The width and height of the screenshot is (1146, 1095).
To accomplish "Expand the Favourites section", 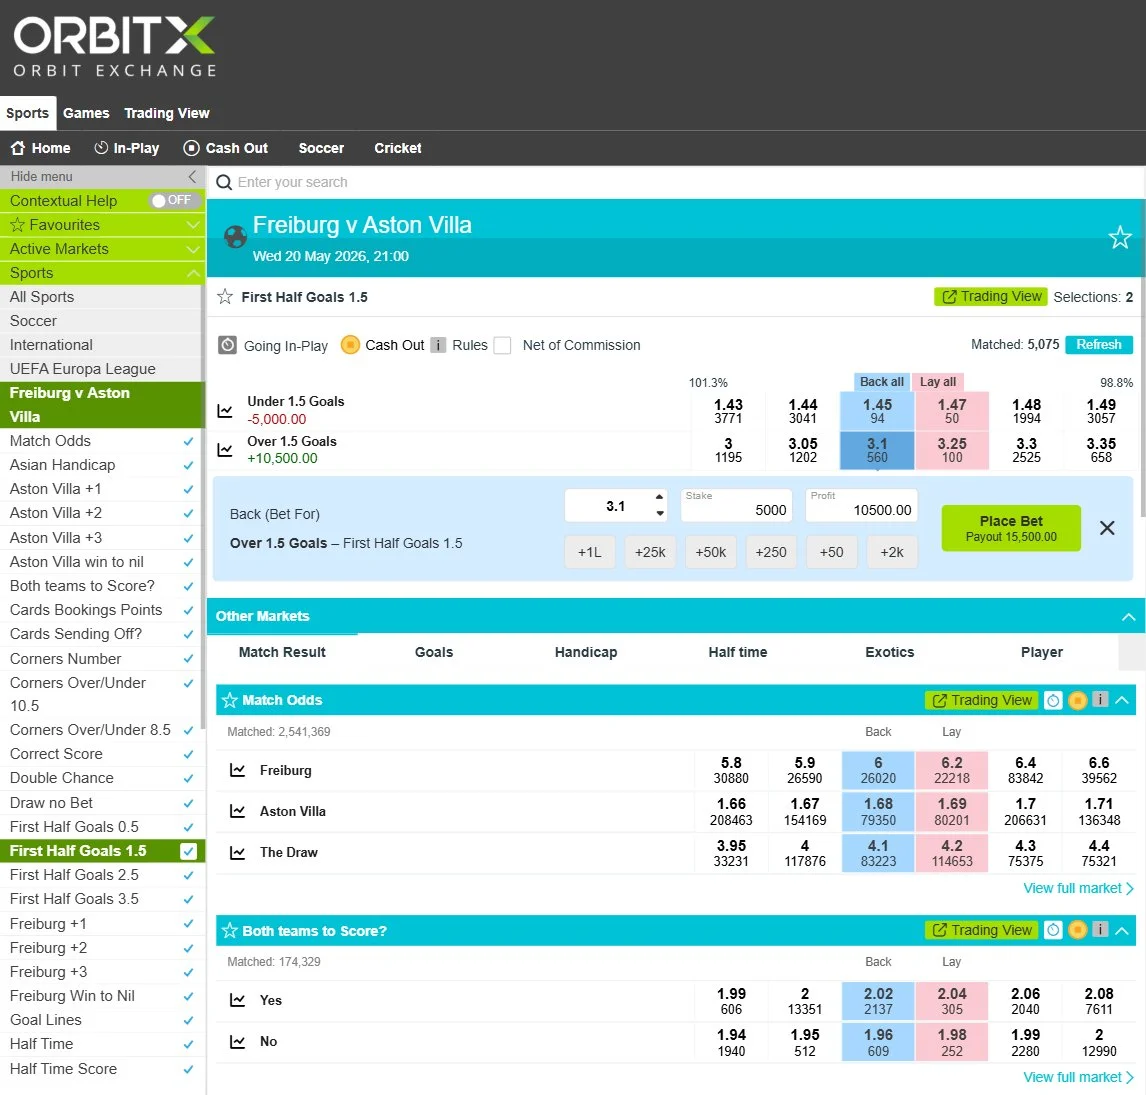I will [x=193, y=224].
